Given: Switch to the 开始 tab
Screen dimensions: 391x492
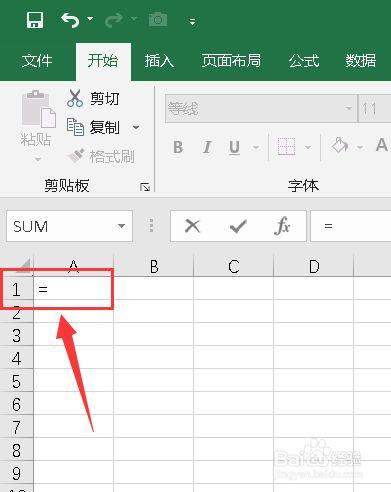Looking at the screenshot, I should pos(103,61).
